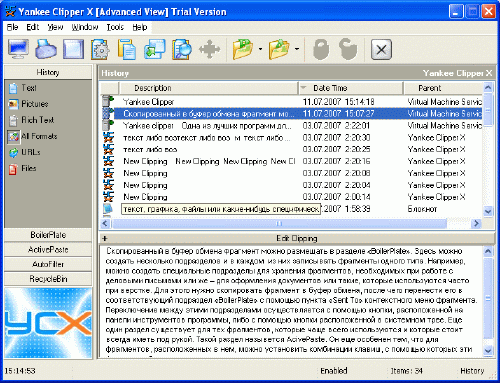Open the View menu

click(x=55, y=27)
